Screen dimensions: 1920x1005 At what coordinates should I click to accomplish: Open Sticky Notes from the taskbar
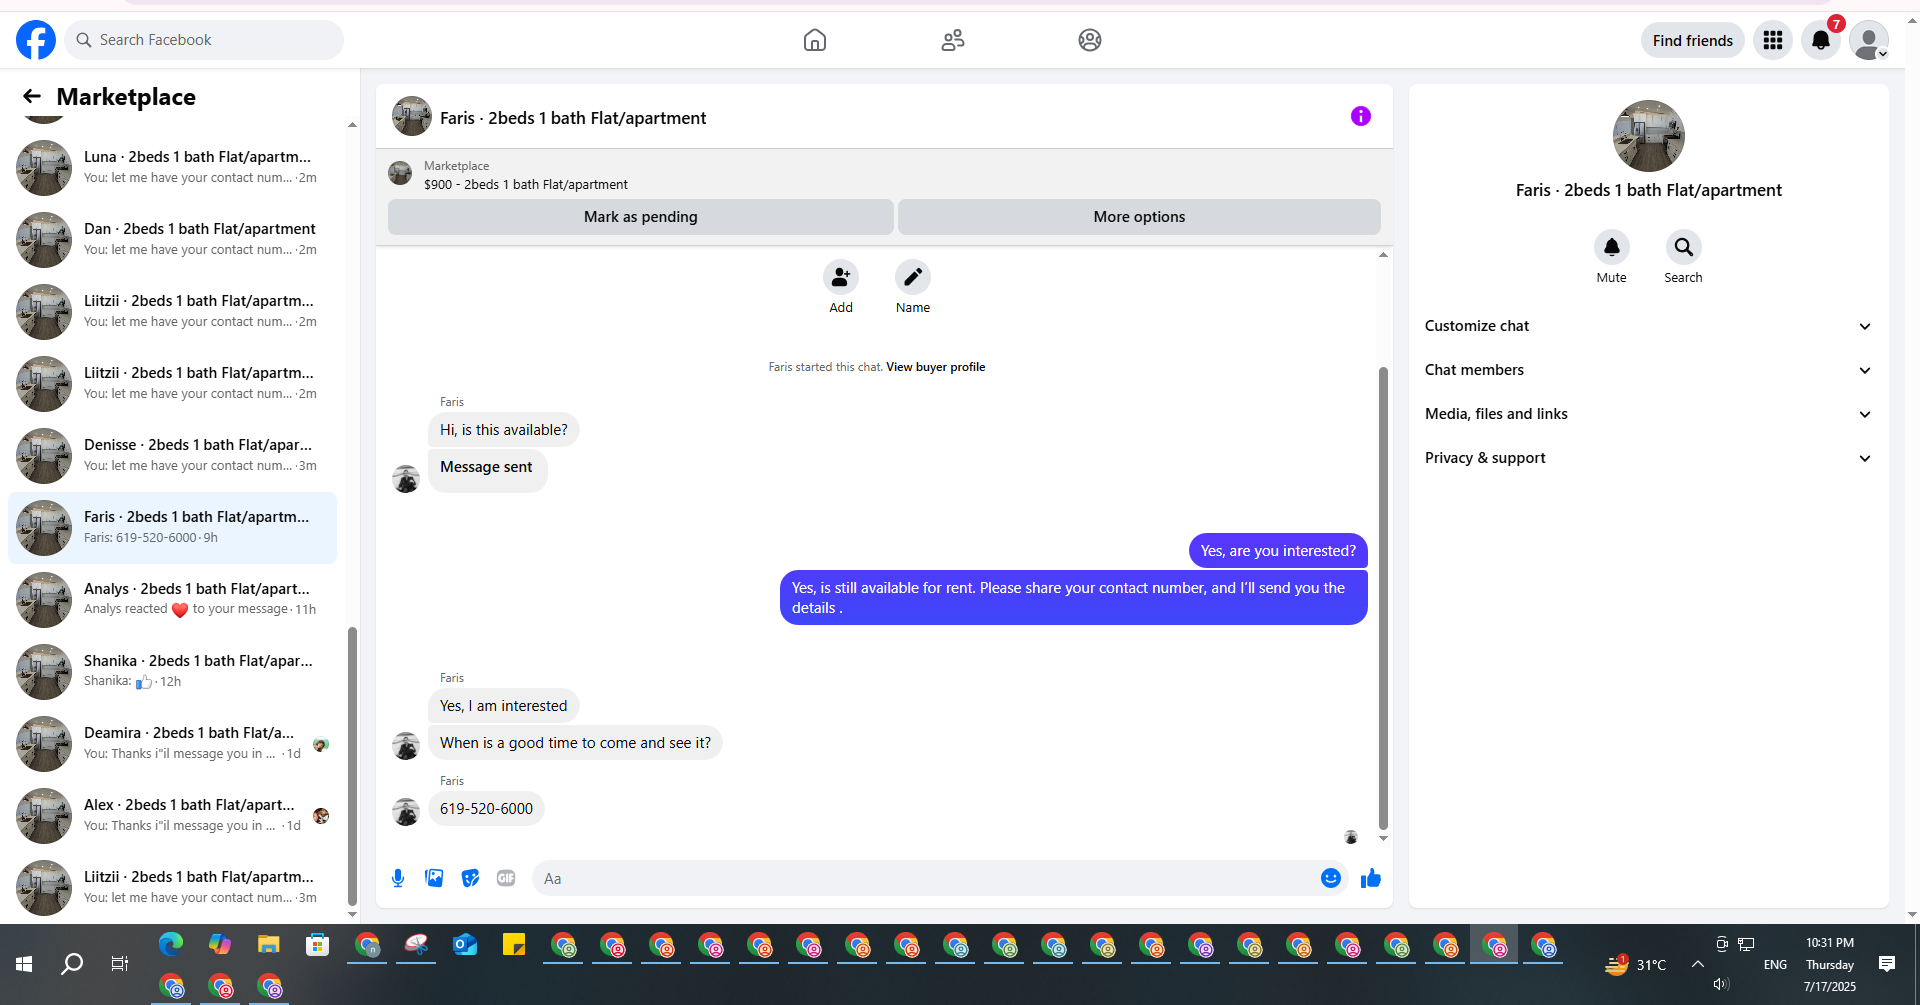(x=514, y=944)
